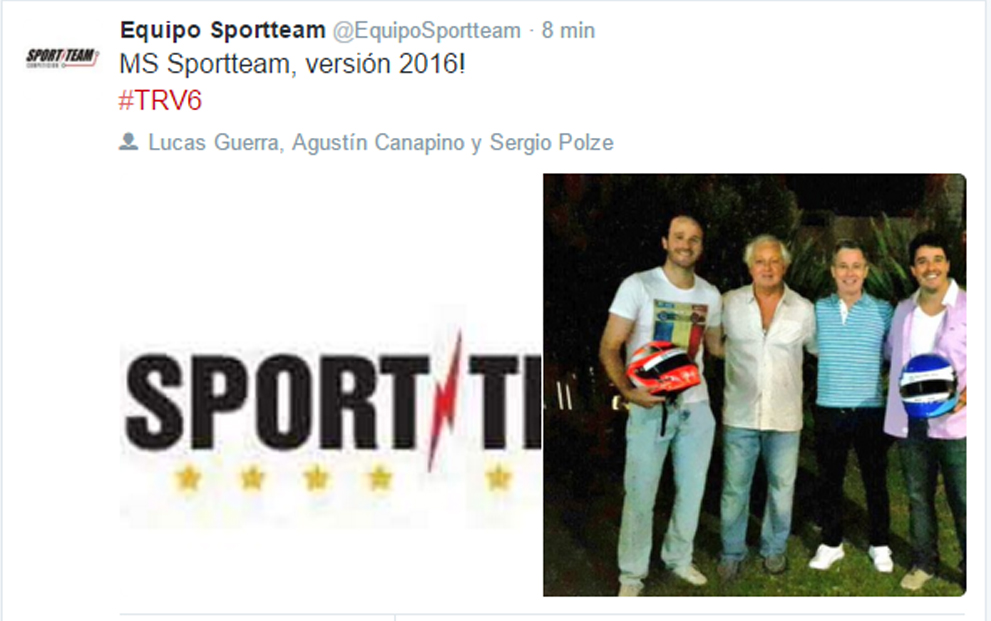Screen dimensions: 991x621
Task: Follow the #TRV6 hashtag
Action: [160, 100]
